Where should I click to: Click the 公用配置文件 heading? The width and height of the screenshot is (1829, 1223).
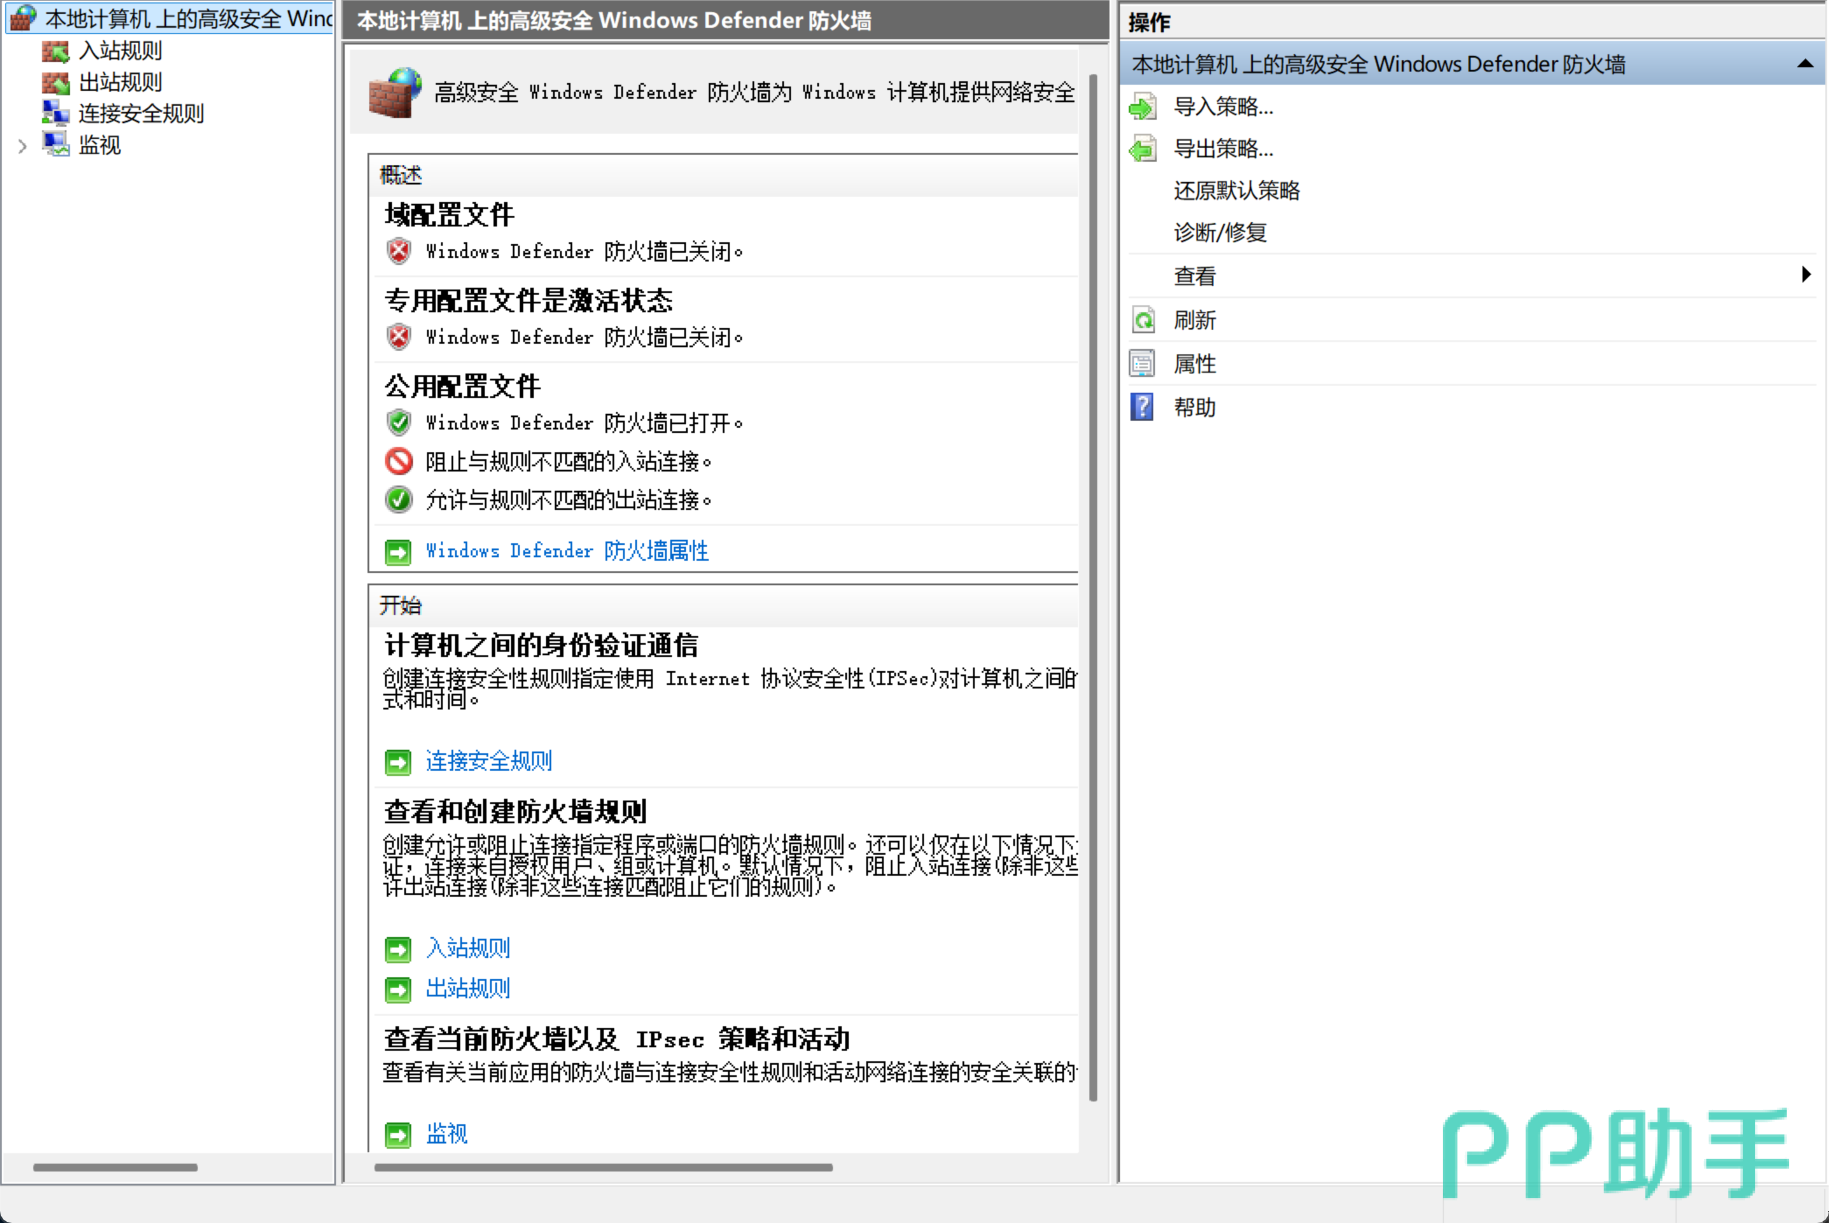click(462, 387)
